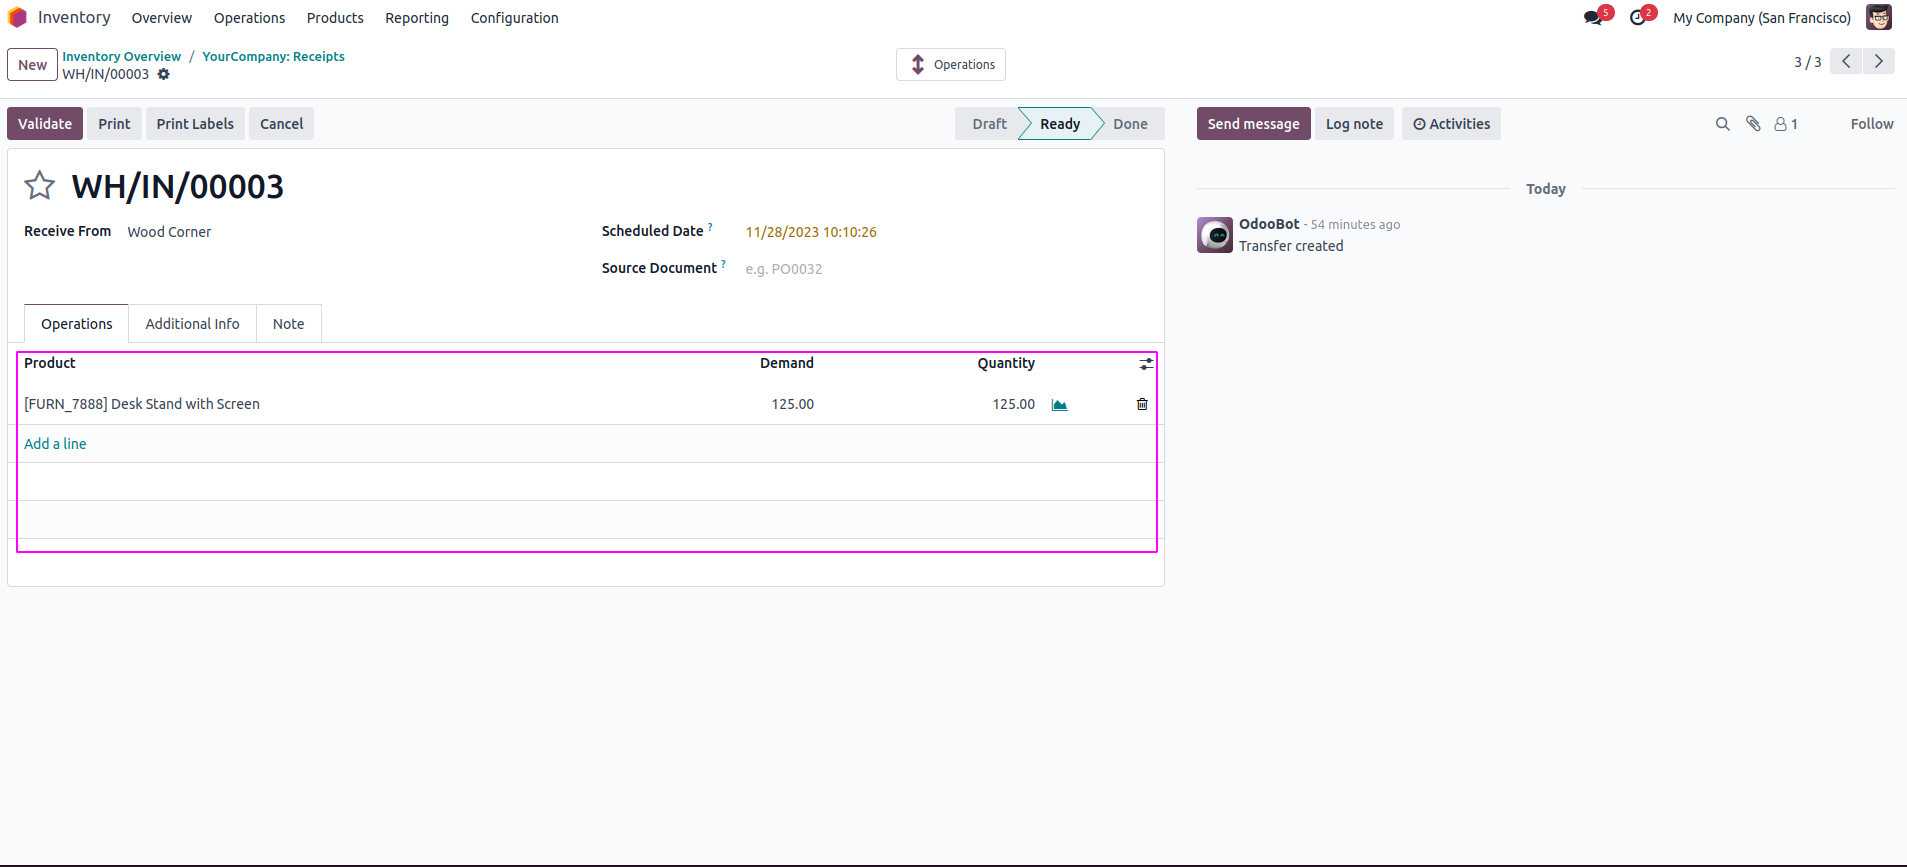The height and width of the screenshot is (867, 1907).
Task: Sort by Product column header
Action: [50, 363]
